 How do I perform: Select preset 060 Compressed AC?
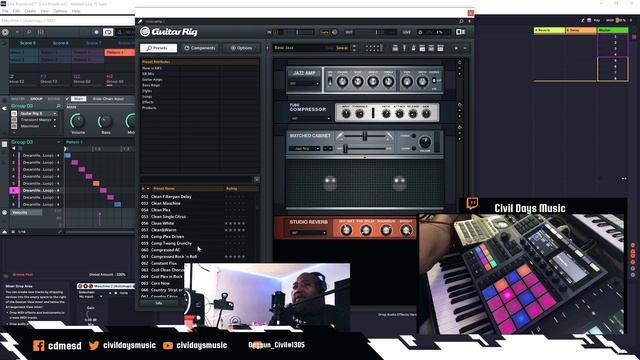coord(199,250)
